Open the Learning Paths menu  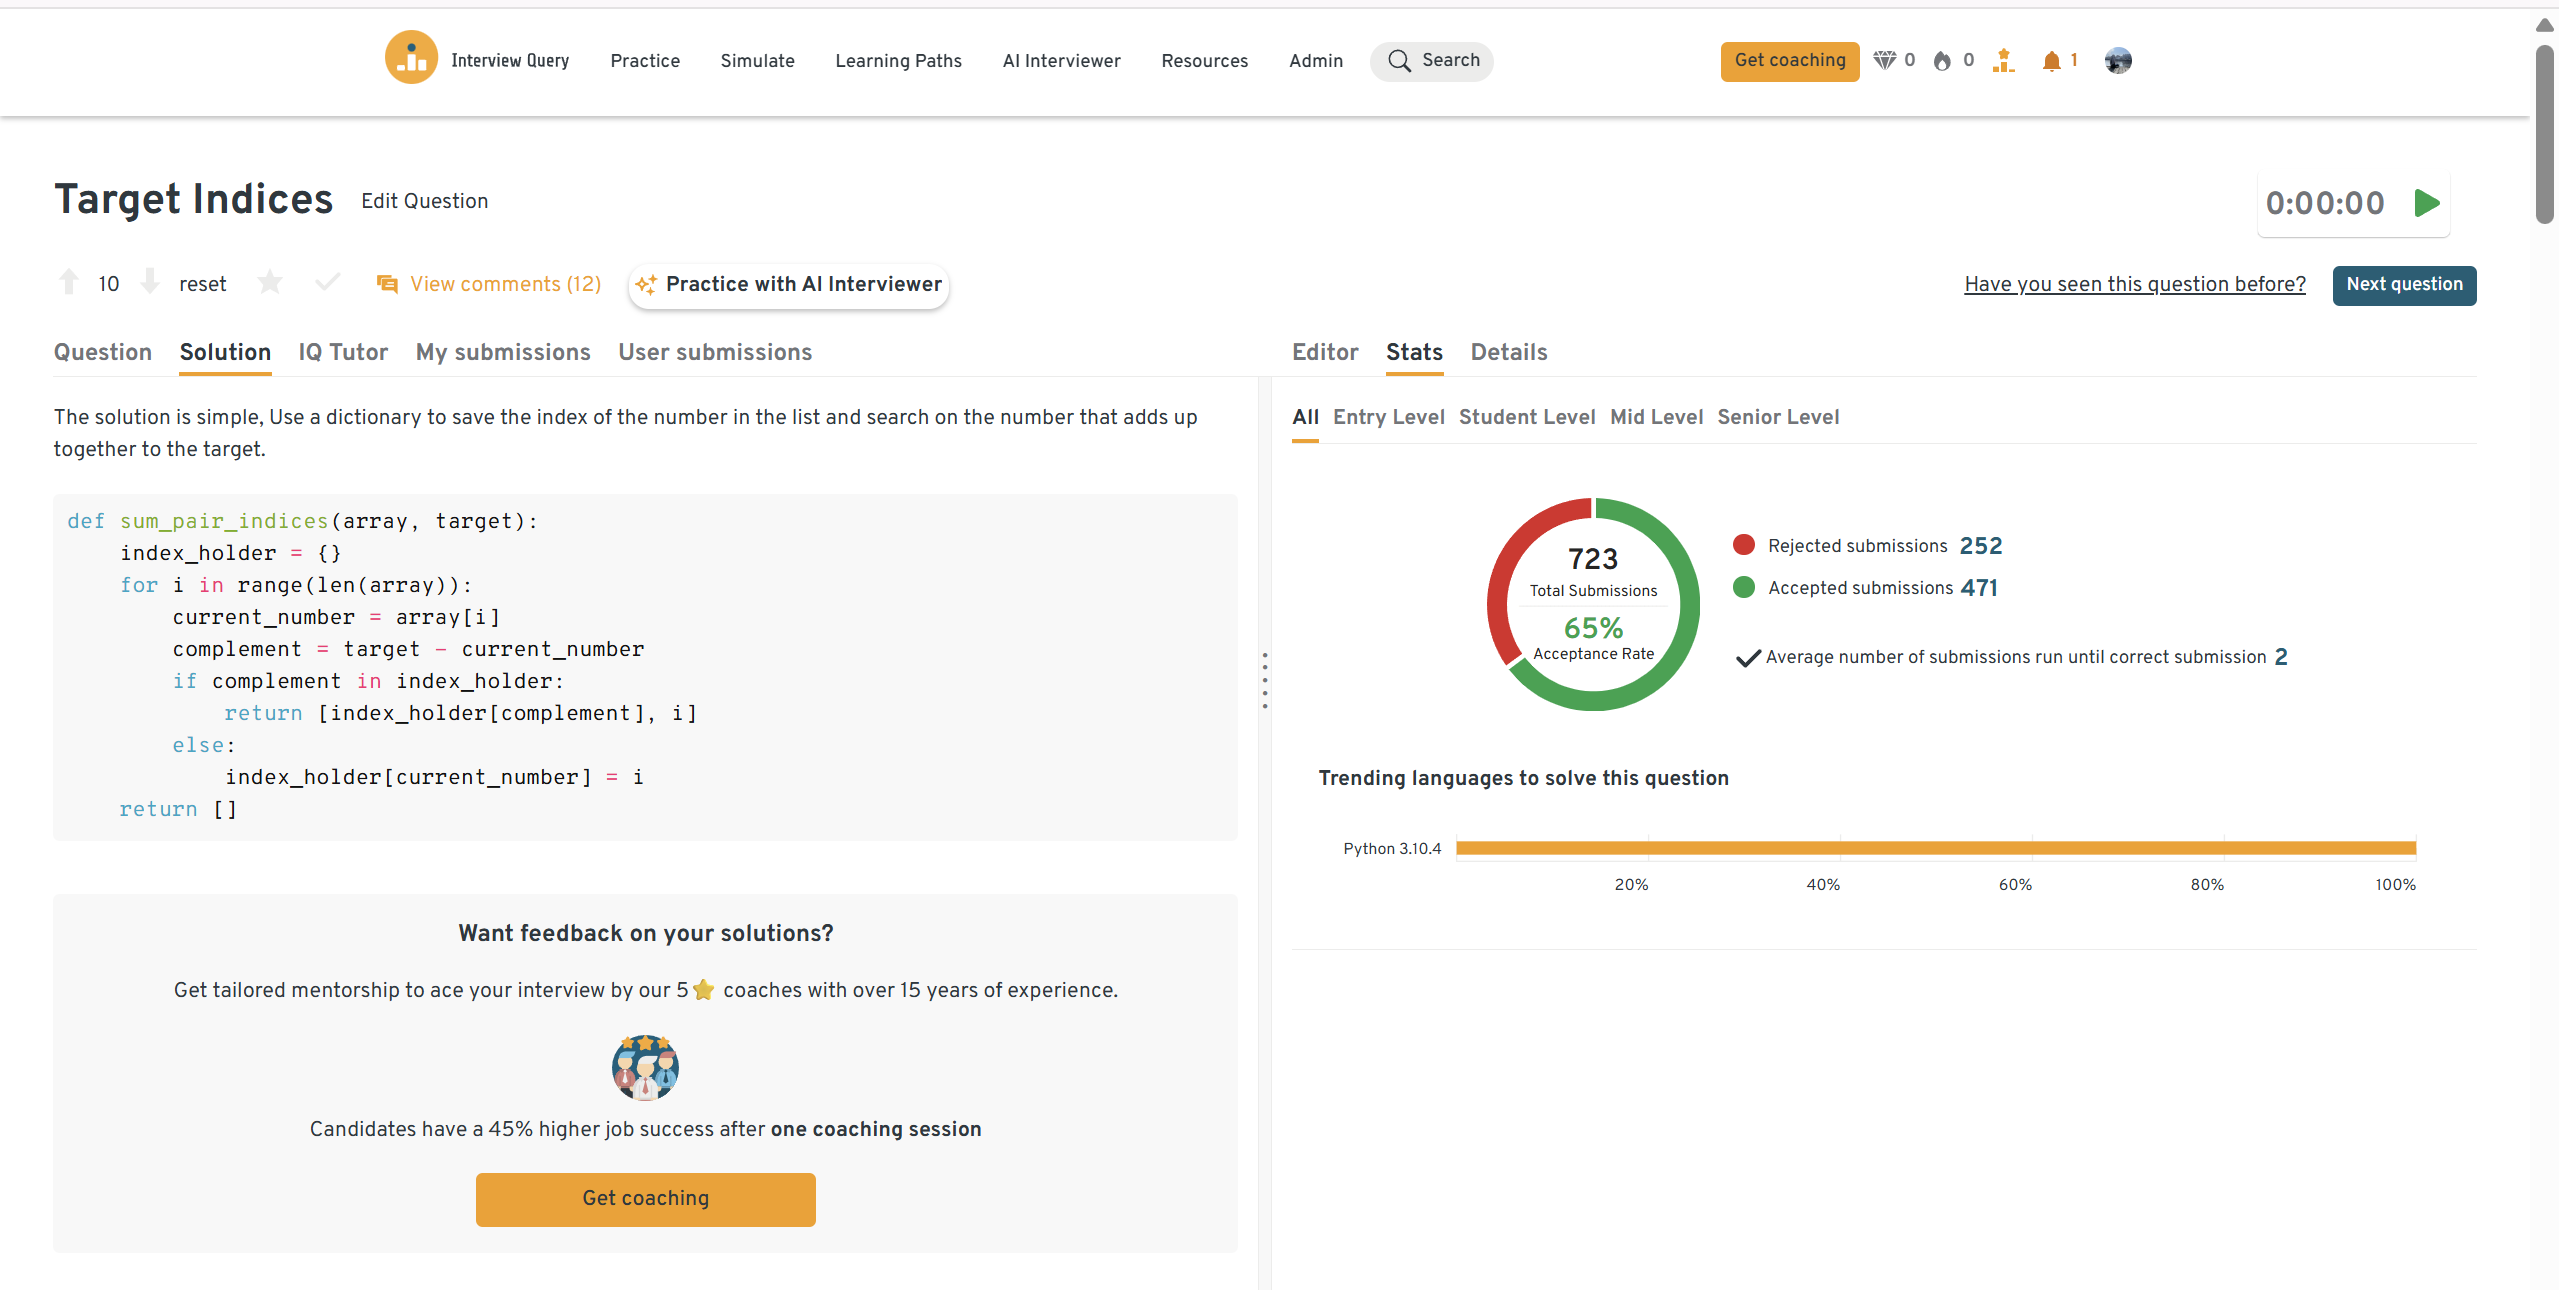pos(898,61)
